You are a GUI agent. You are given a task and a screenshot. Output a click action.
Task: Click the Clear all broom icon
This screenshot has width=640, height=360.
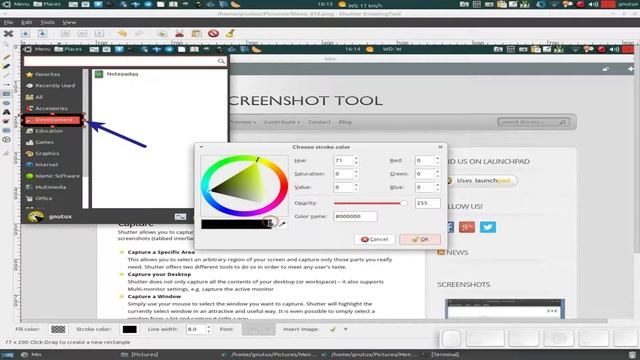tap(230, 33)
